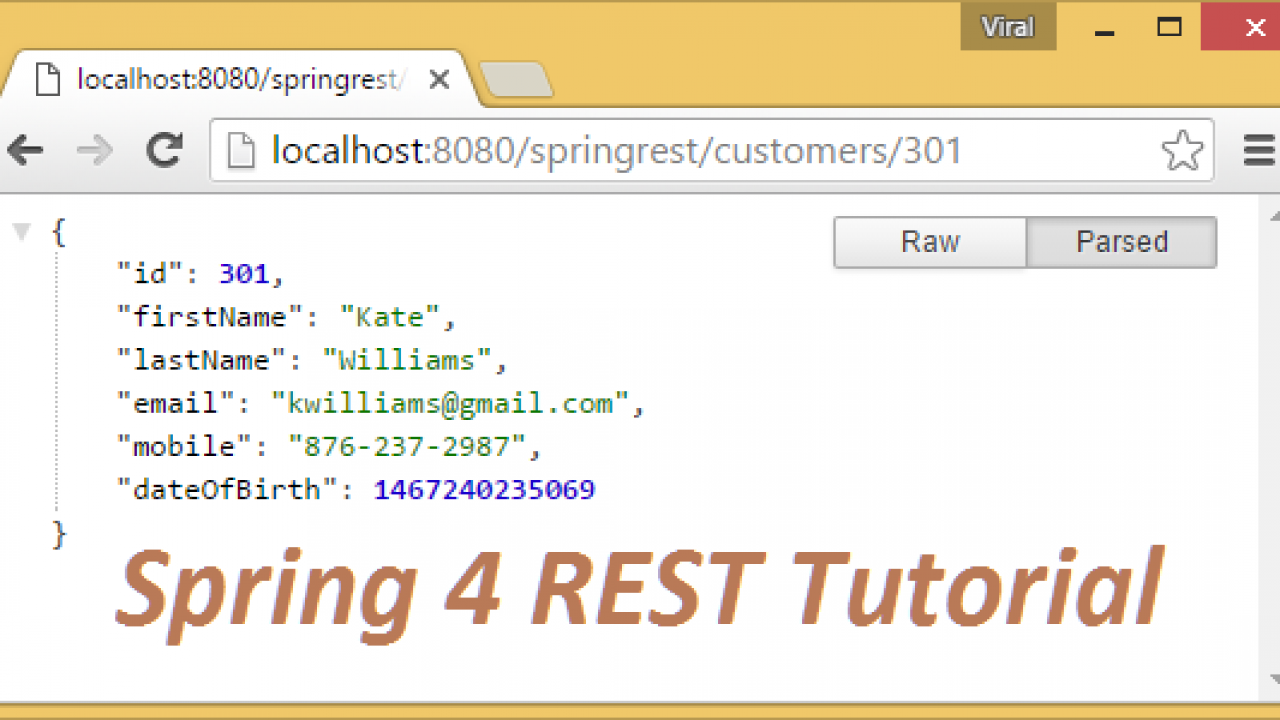Click the vertical scrollbar up arrow

tap(1274, 214)
